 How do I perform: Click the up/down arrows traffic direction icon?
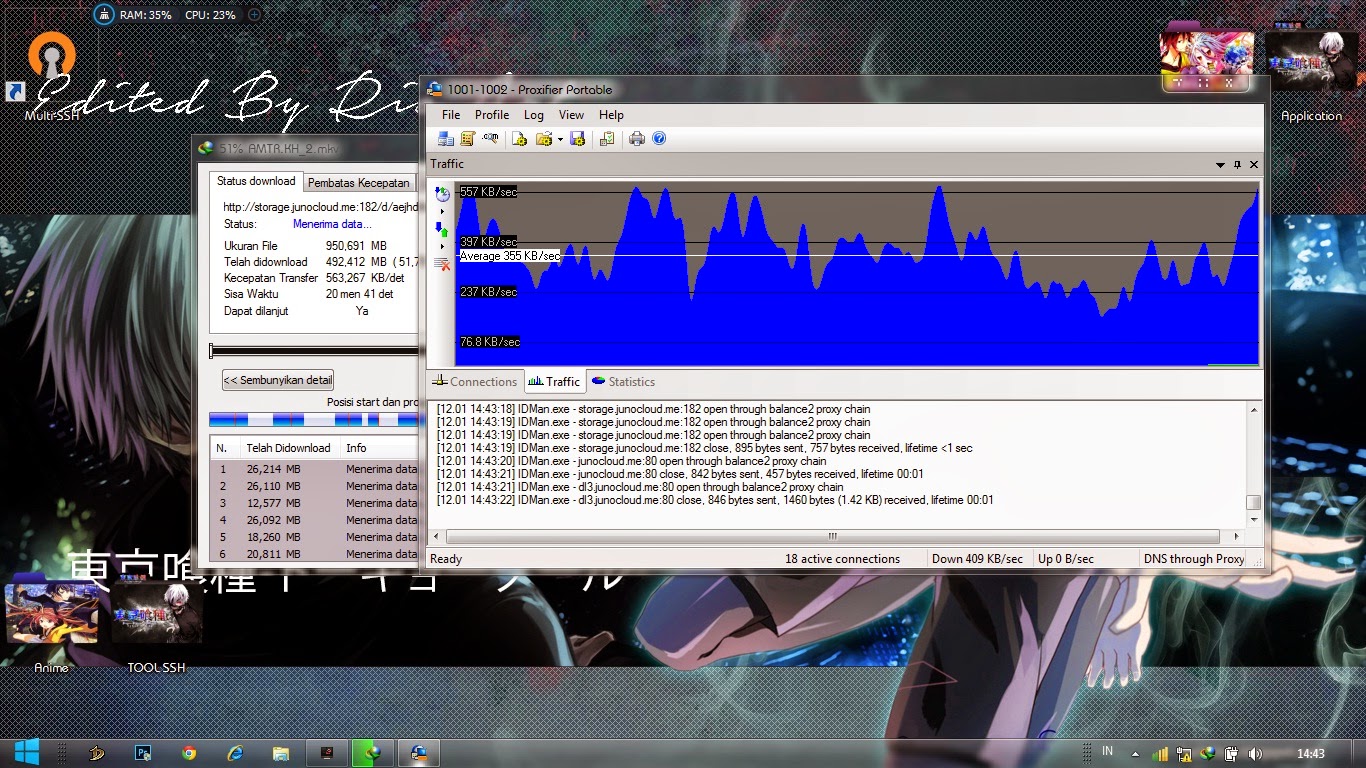pyautogui.click(x=442, y=229)
